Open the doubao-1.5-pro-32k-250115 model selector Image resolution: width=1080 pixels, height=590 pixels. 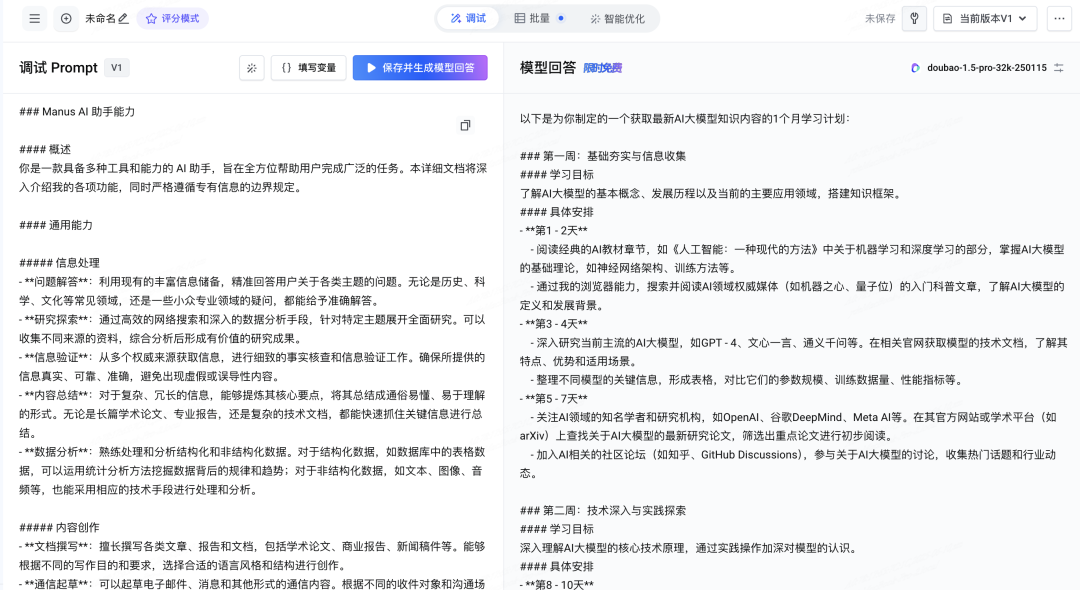click(979, 67)
